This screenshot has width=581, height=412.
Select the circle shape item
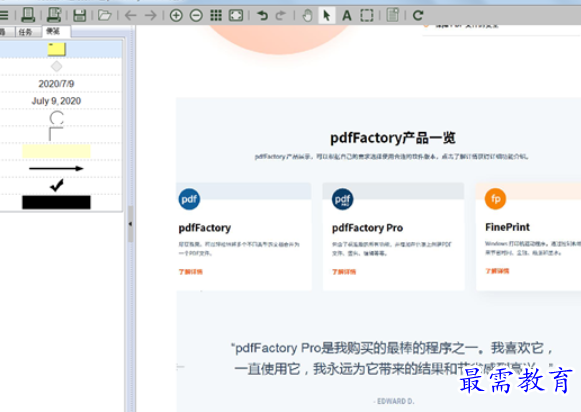pos(56,118)
